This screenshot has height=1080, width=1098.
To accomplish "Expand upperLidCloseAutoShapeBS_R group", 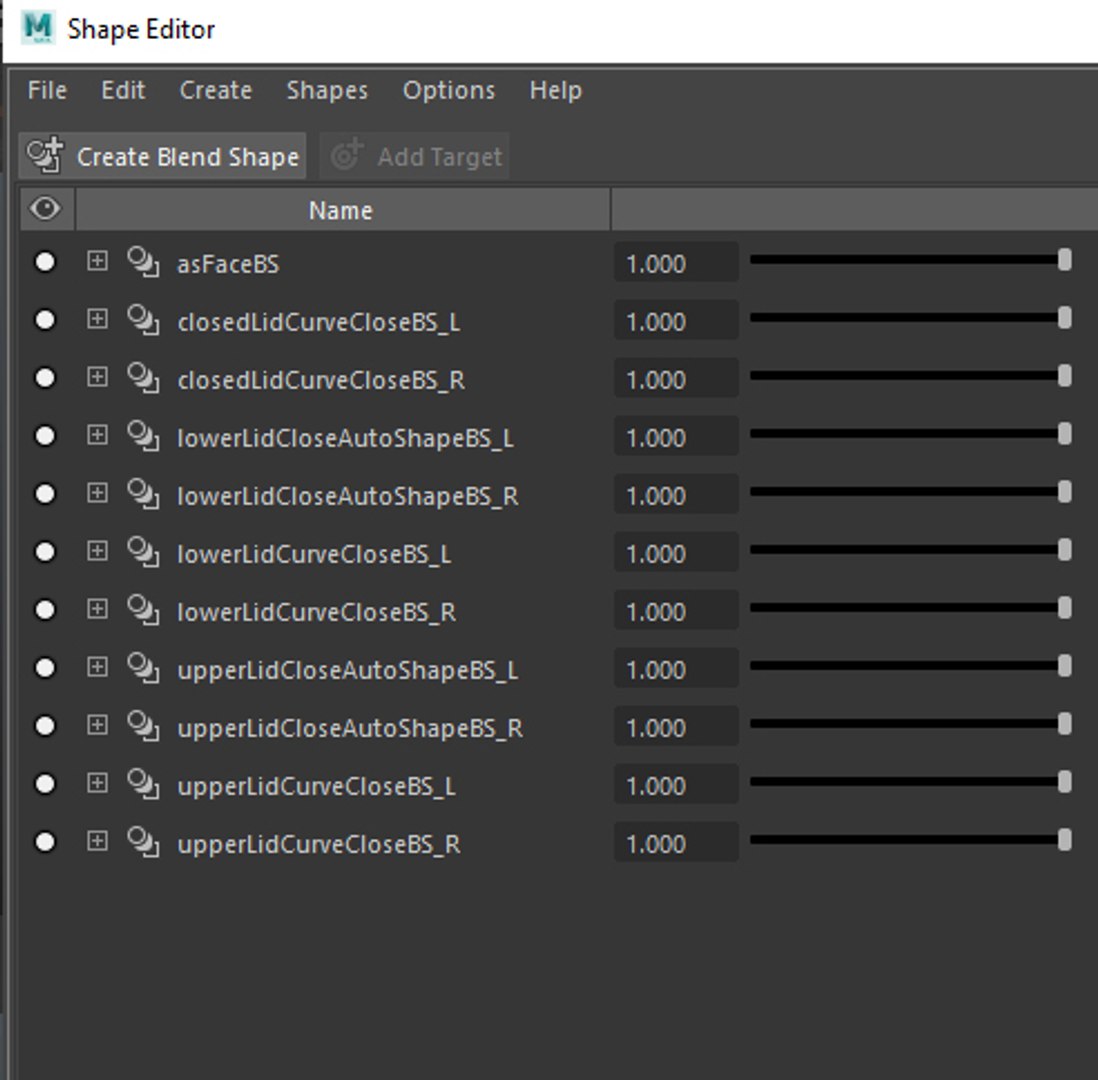I will (97, 726).
